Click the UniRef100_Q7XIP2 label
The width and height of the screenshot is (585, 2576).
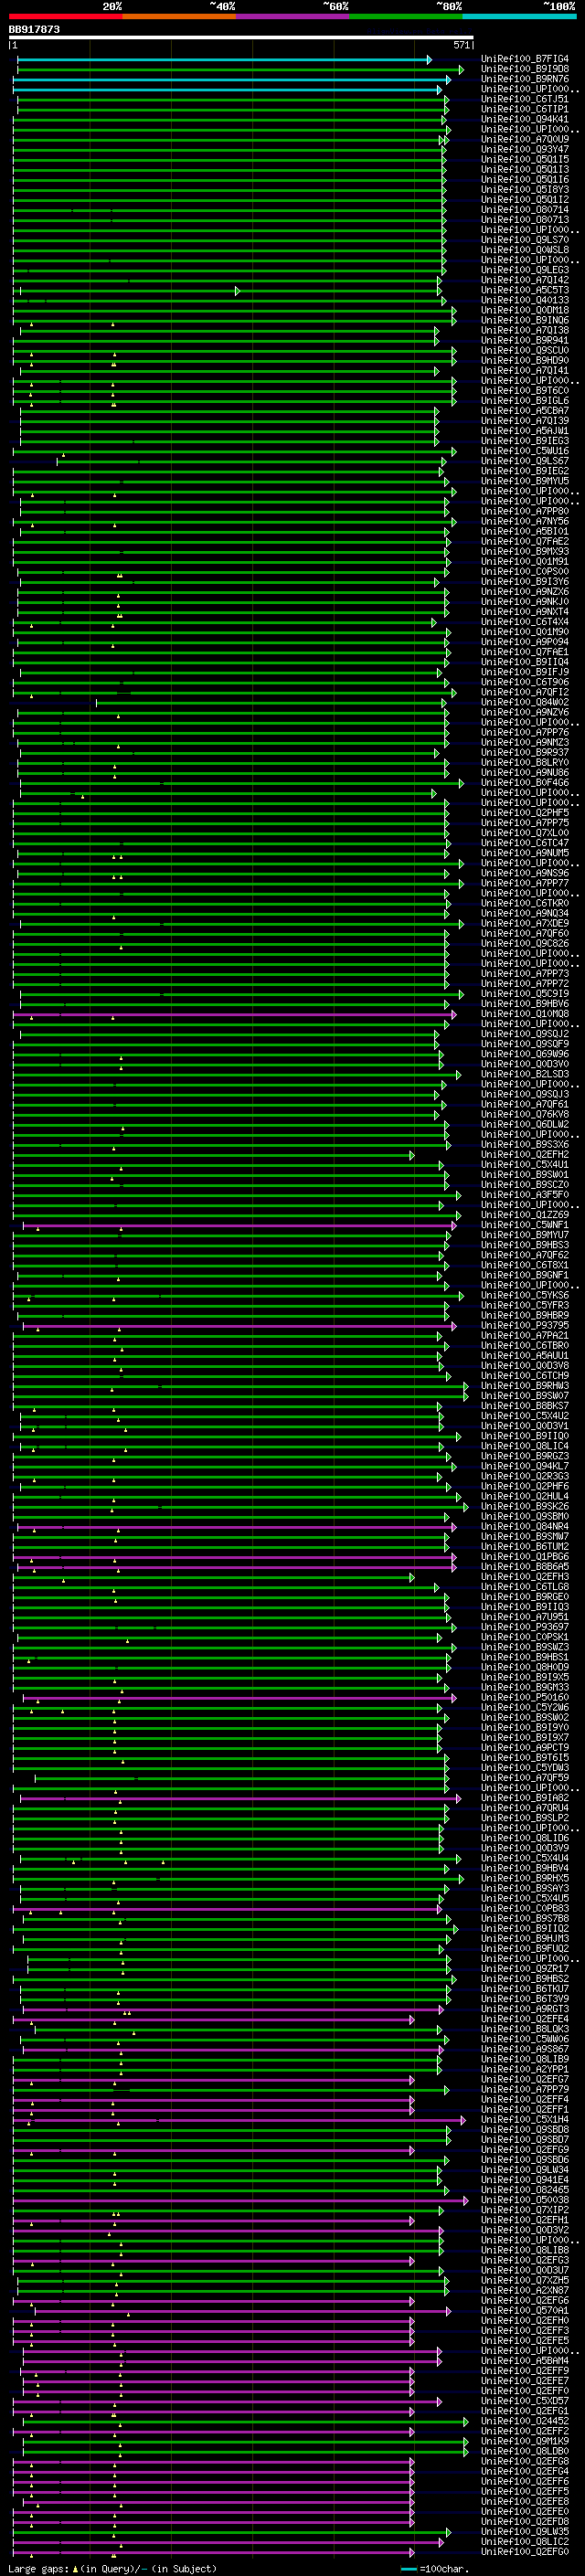(x=525, y=2209)
